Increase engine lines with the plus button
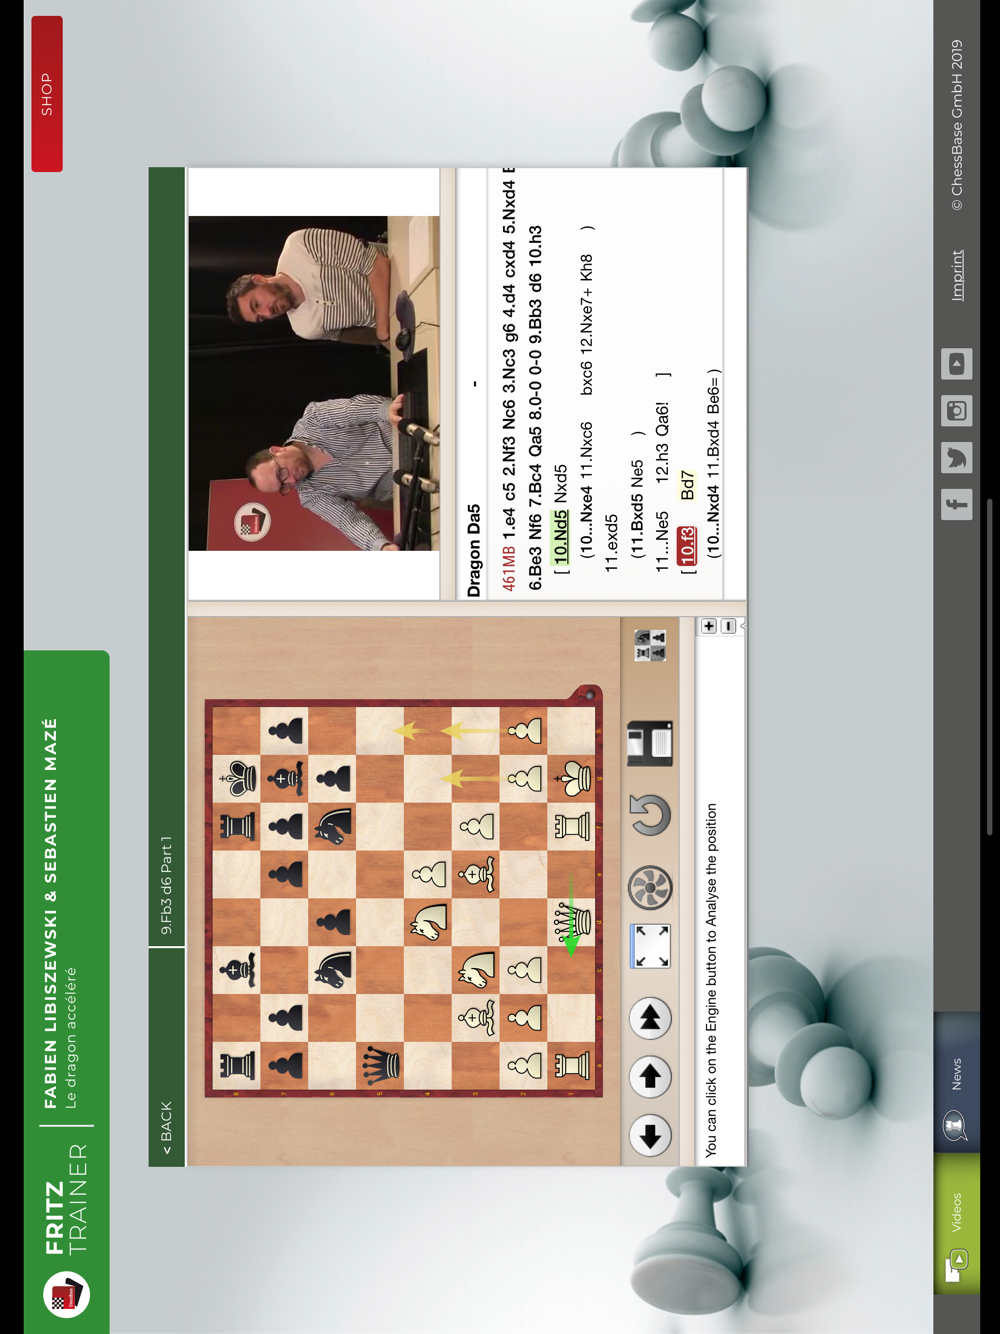Viewport: 1000px width, 1334px height. (709, 626)
